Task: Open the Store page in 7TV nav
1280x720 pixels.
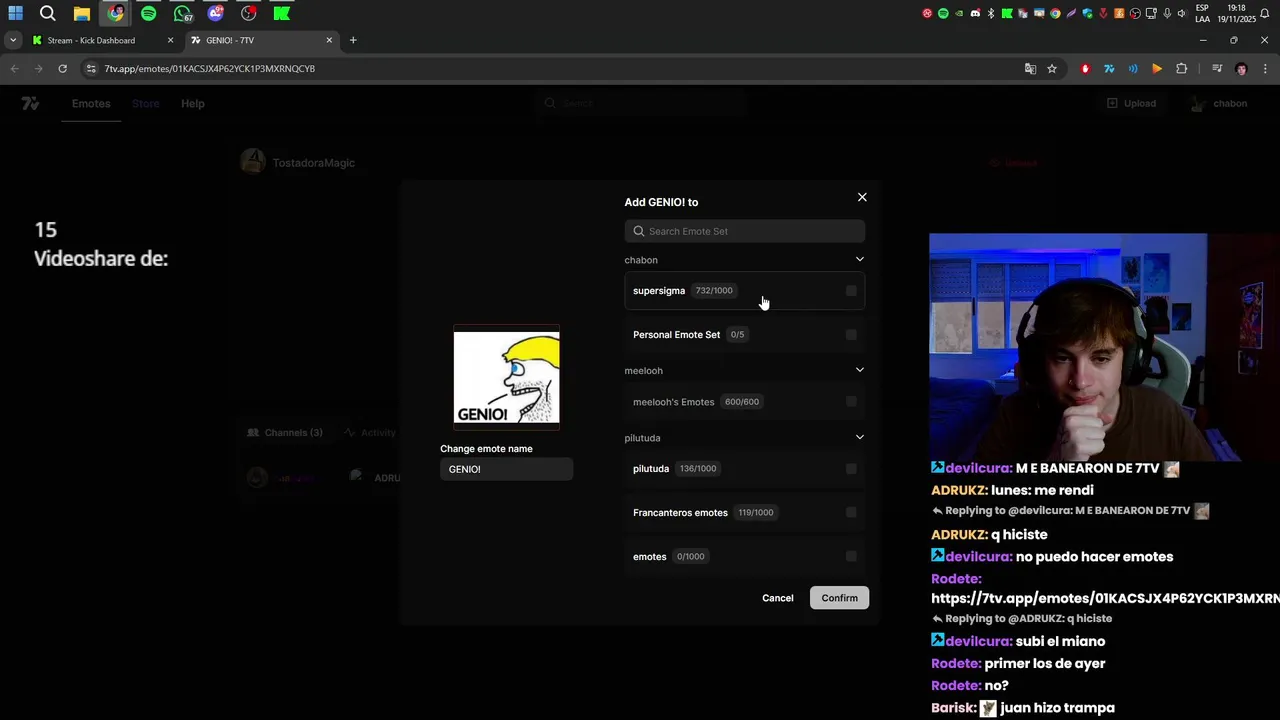Action: point(146,104)
